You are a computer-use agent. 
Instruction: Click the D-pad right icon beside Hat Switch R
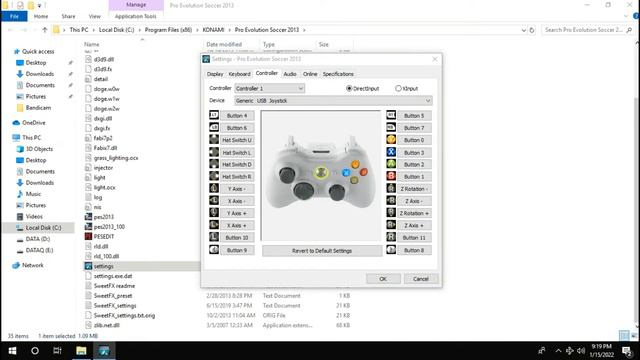tap(214, 176)
